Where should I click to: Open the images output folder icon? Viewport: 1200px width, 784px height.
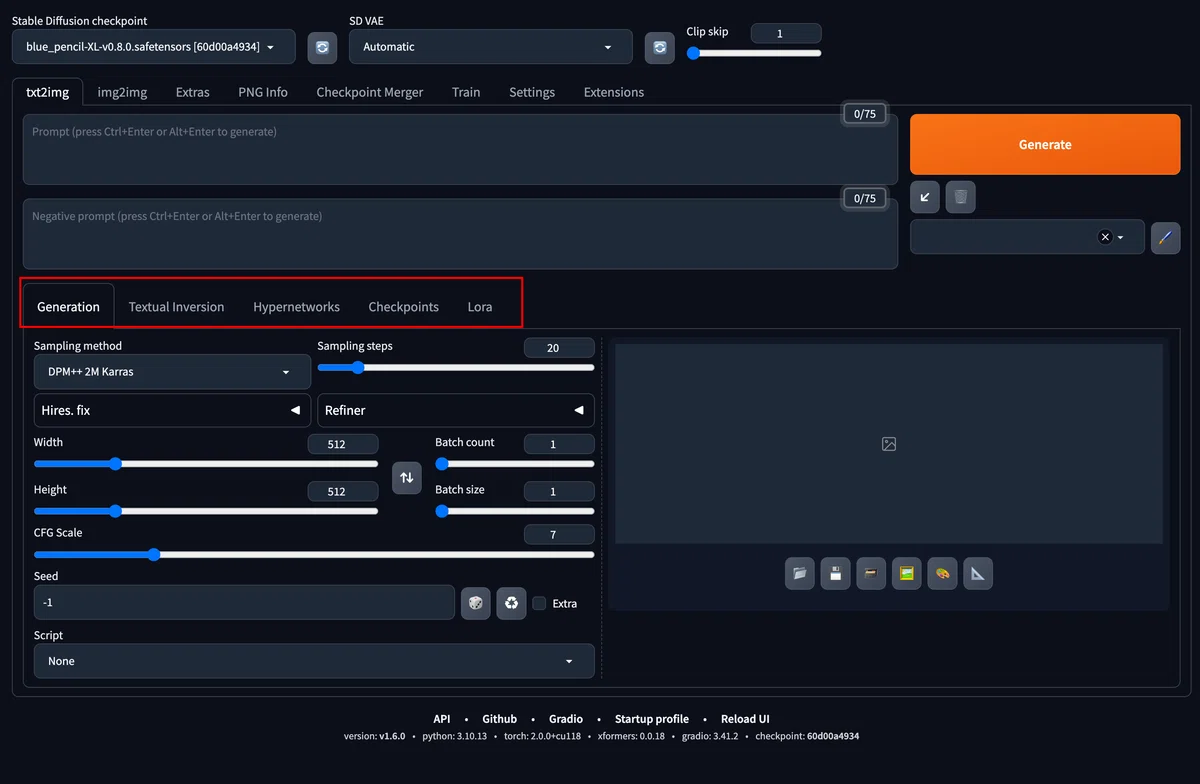tap(800, 574)
